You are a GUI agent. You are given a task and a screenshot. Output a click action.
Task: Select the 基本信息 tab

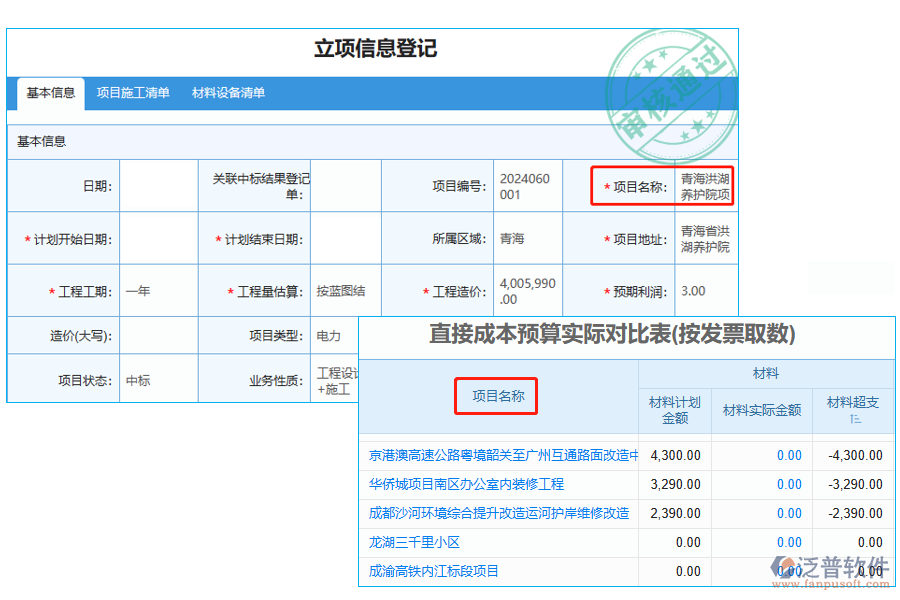(50, 94)
